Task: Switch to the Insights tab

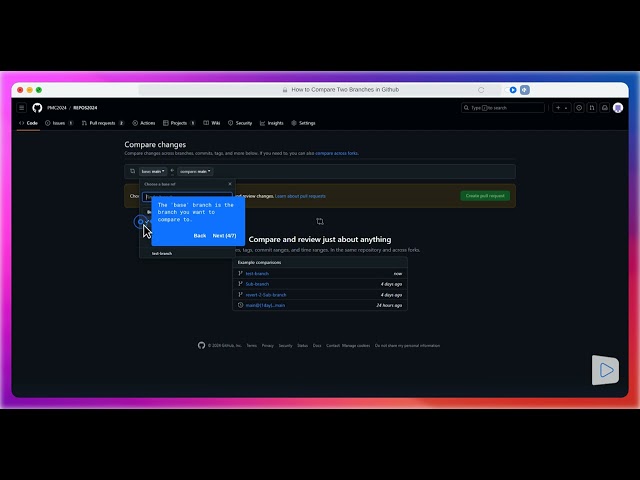Action: pos(271,123)
